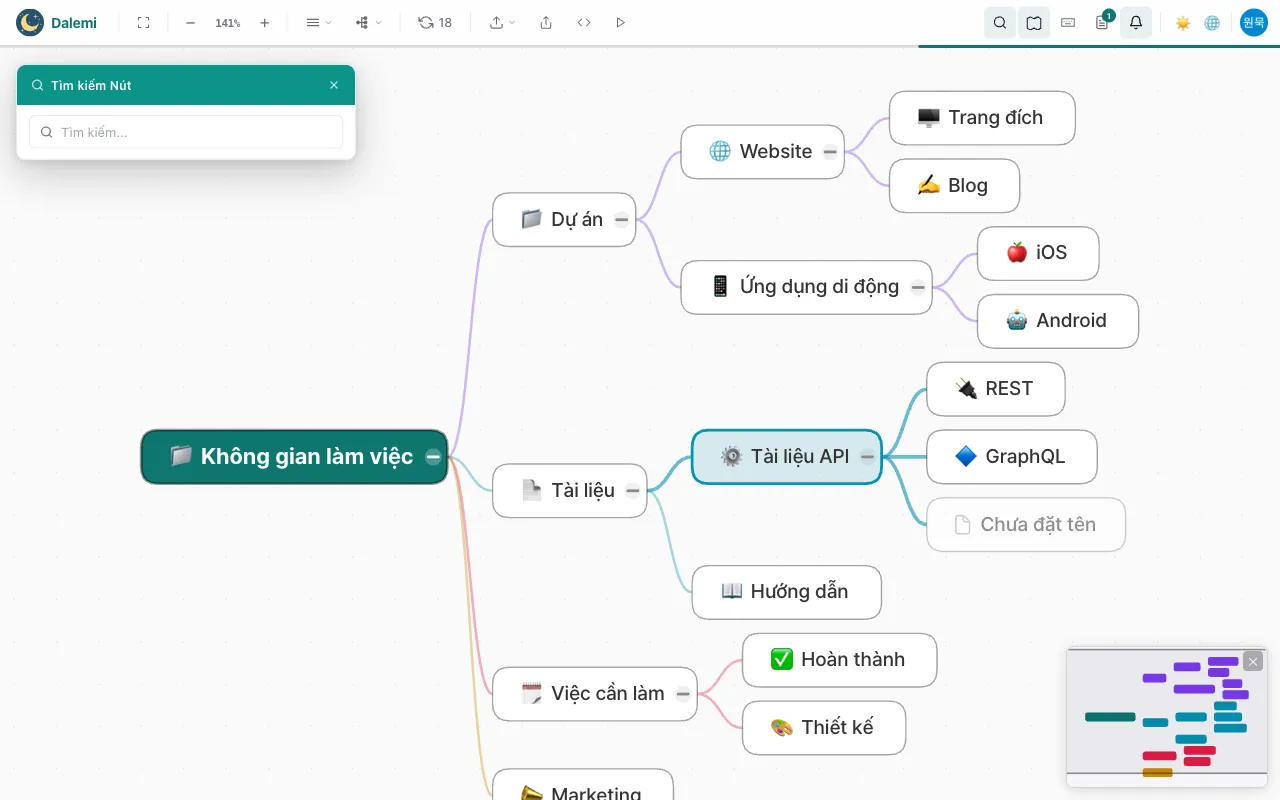Collapse the Website node children
The height and width of the screenshot is (800, 1280).
pos(830,152)
